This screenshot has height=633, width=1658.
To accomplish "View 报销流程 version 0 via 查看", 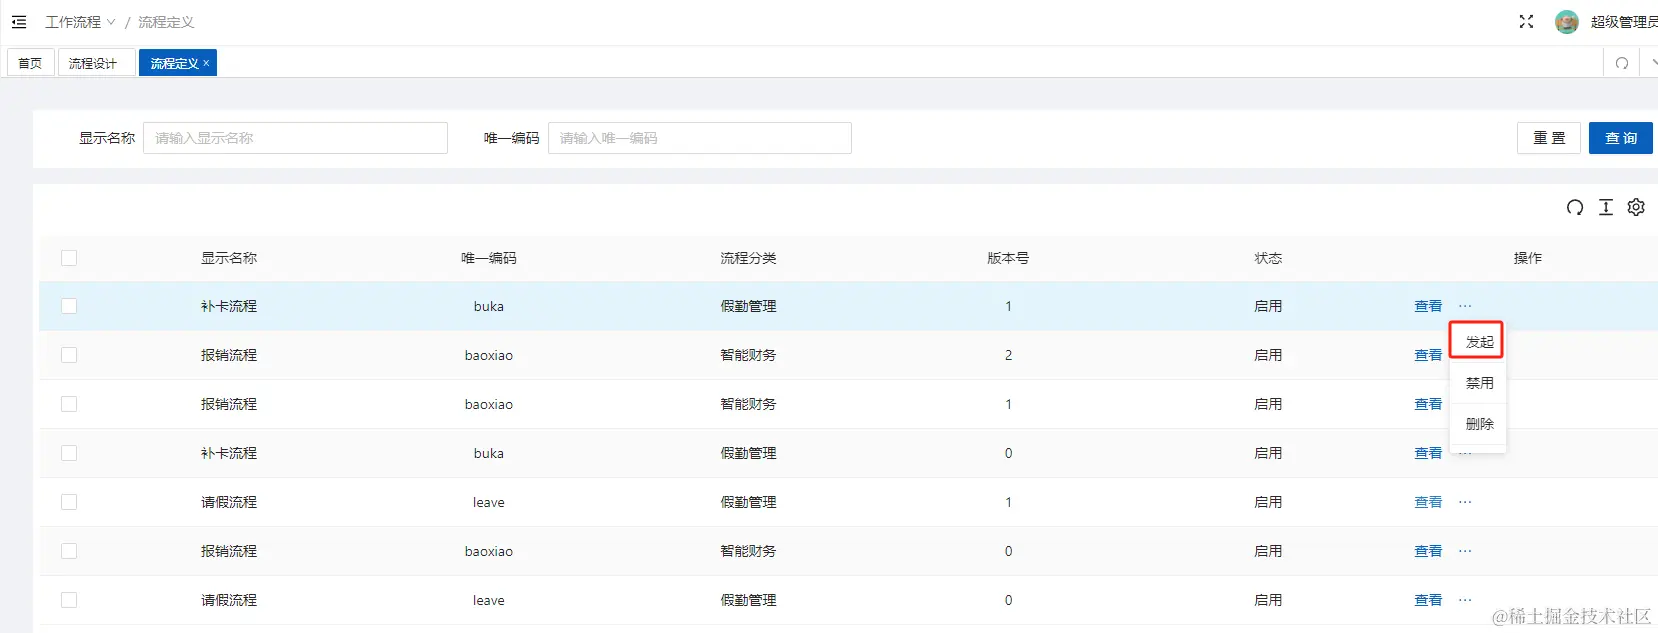I will click(x=1428, y=551).
